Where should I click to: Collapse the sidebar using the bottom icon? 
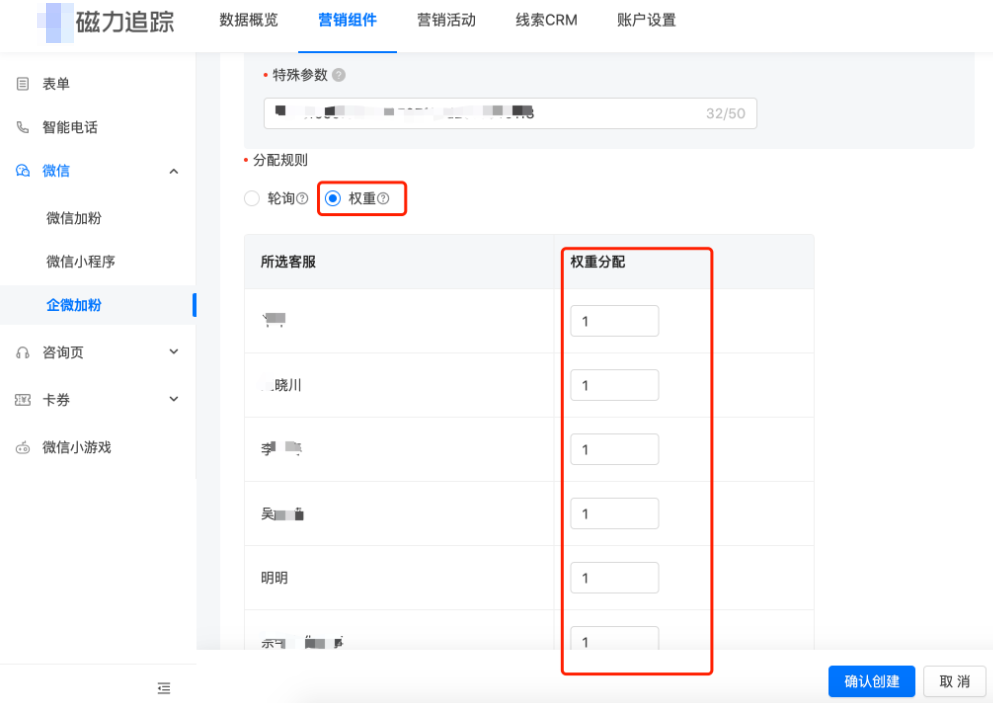pyautogui.click(x=163, y=688)
